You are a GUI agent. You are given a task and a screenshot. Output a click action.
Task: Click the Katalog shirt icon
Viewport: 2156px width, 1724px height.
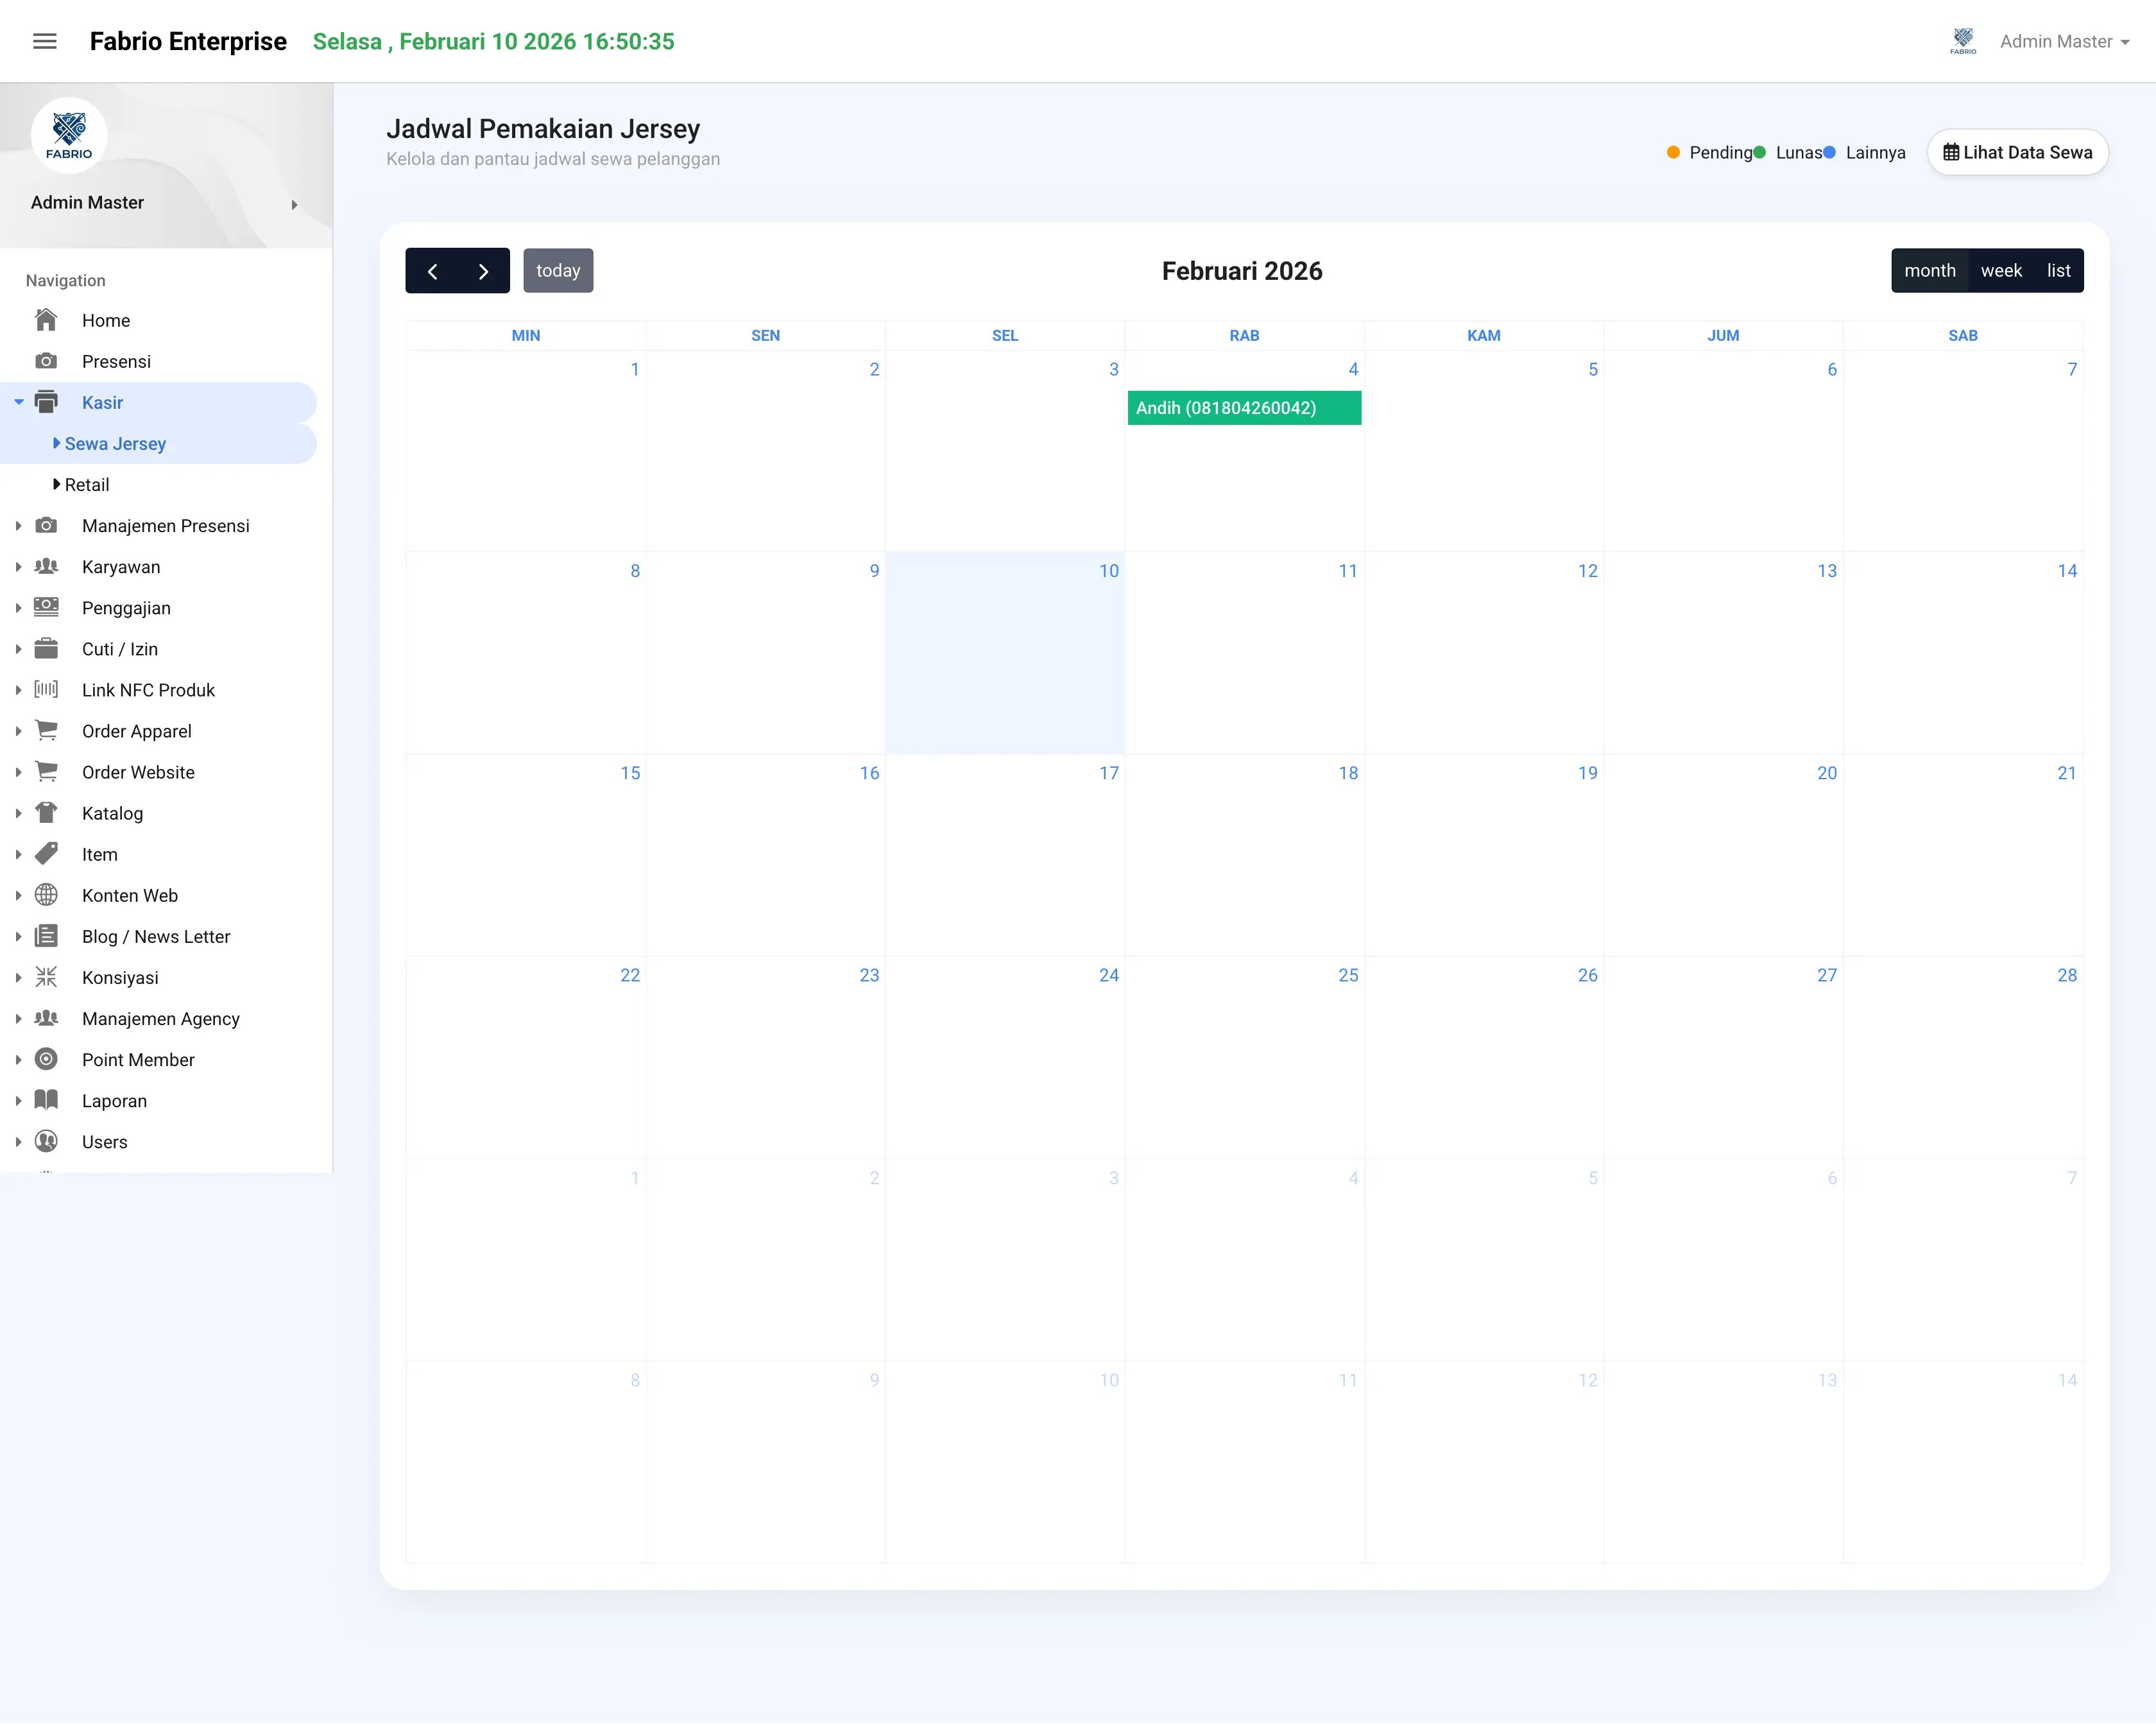pos(46,812)
